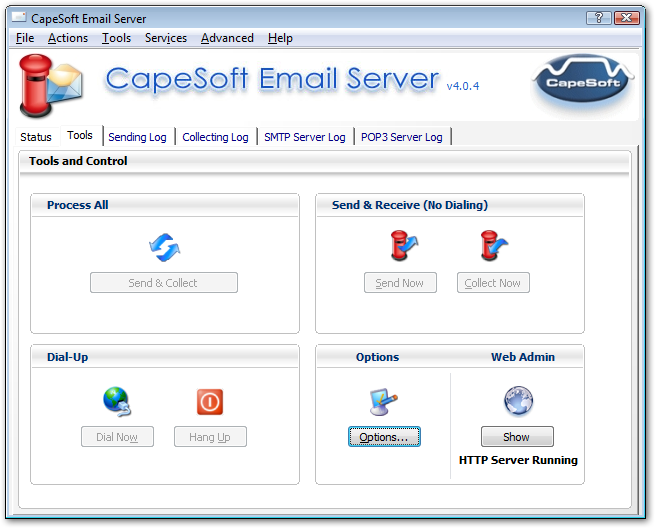Switch to the Status tab

(x=36, y=137)
